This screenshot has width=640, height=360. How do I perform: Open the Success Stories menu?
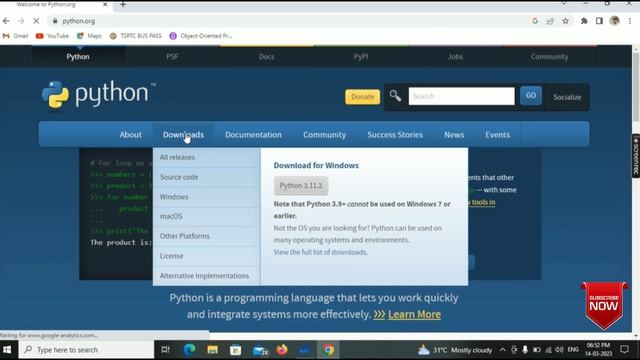pos(395,135)
